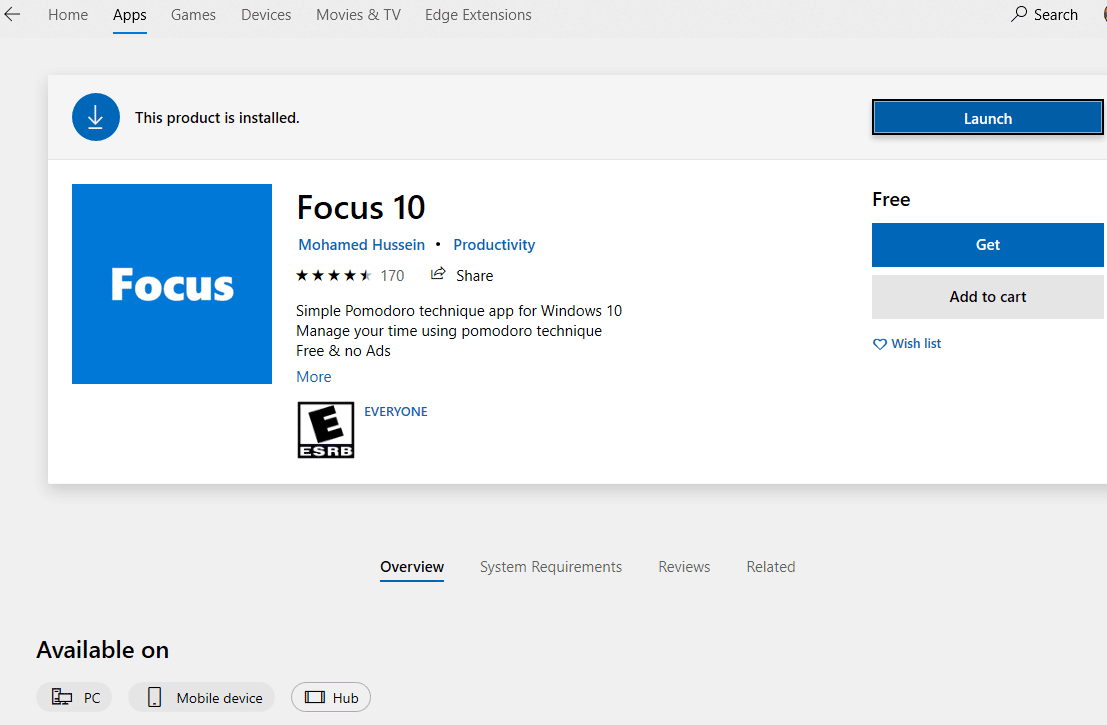Click the Hub availability chip

click(x=331, y=697)
